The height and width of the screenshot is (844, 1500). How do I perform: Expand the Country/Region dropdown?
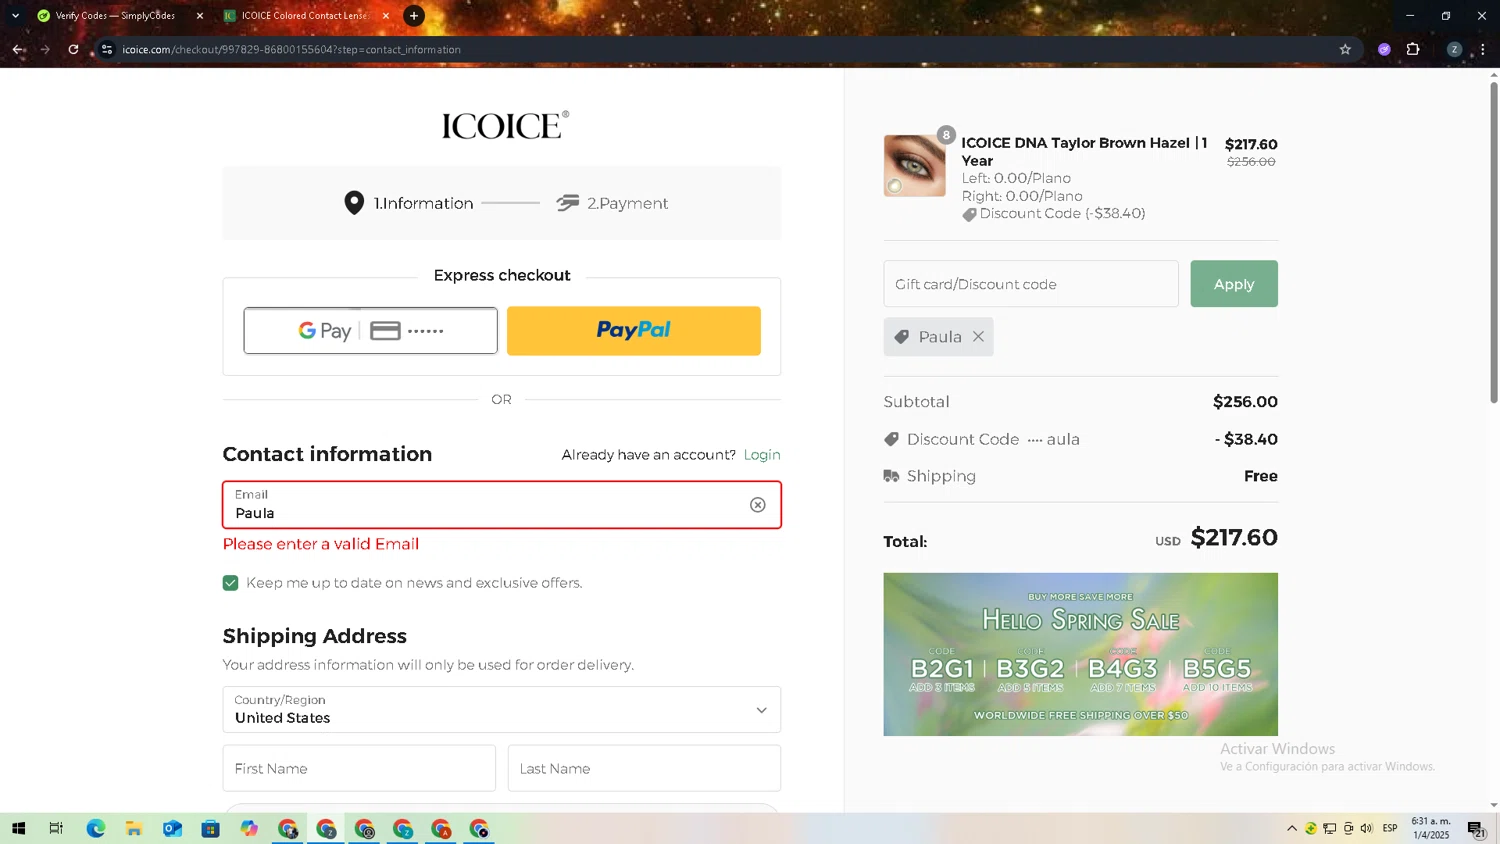click(502, 710)
